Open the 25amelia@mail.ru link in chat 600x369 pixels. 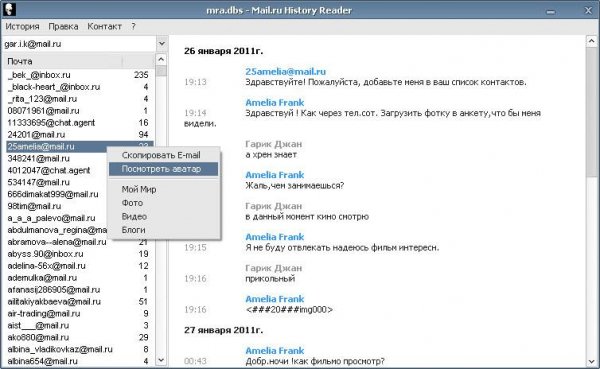285,72
